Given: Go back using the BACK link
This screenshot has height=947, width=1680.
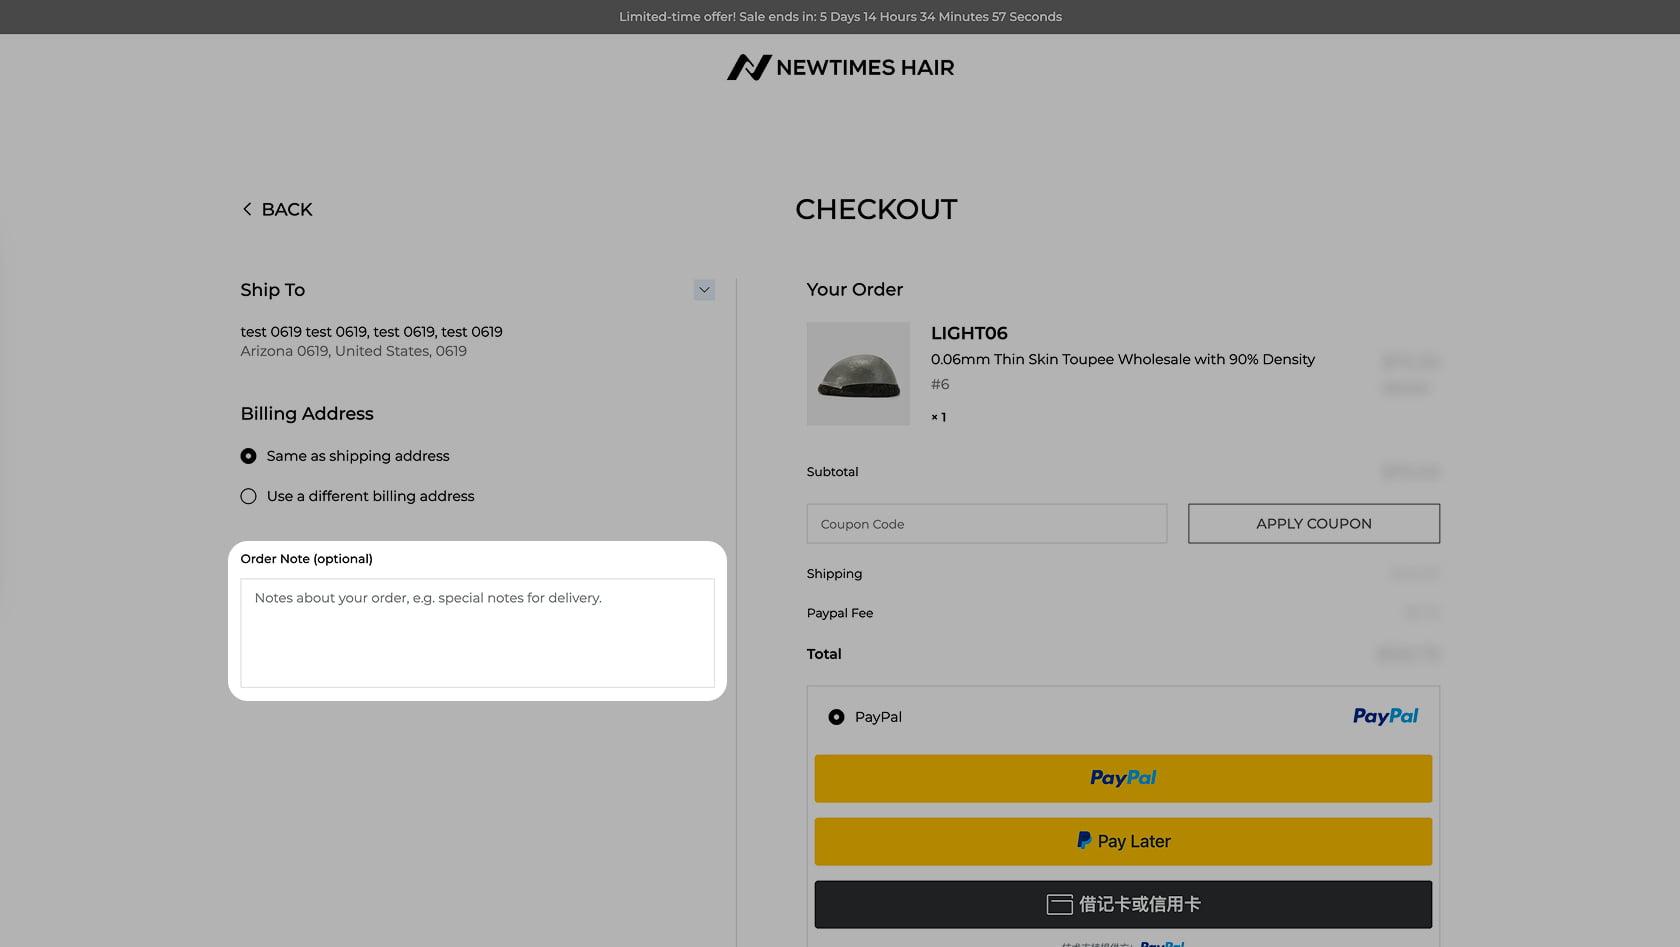Looking at the screenshot, I should tap(277, 209).
